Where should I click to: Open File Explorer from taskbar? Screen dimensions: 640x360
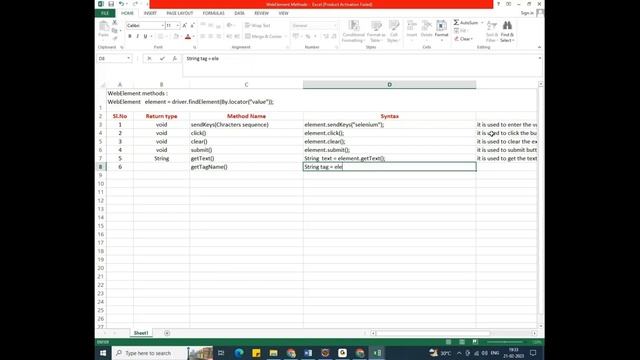click(273, 353)
